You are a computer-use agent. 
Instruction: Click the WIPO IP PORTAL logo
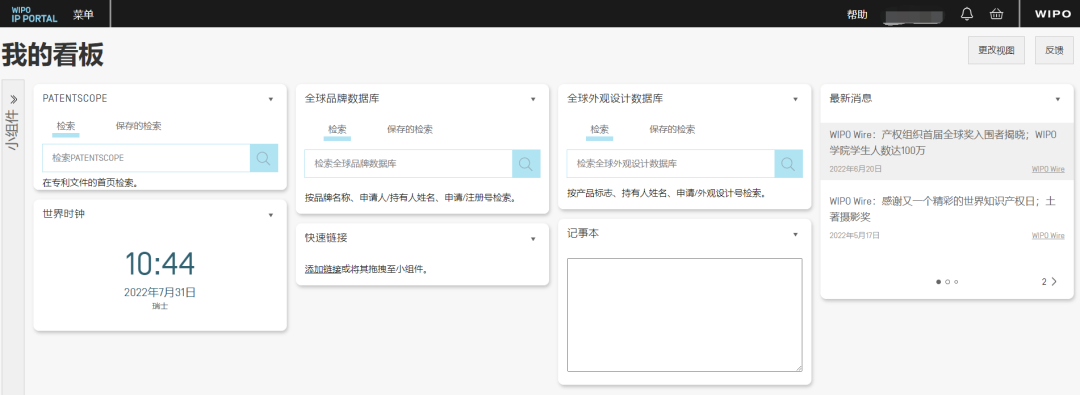[34, 14]
